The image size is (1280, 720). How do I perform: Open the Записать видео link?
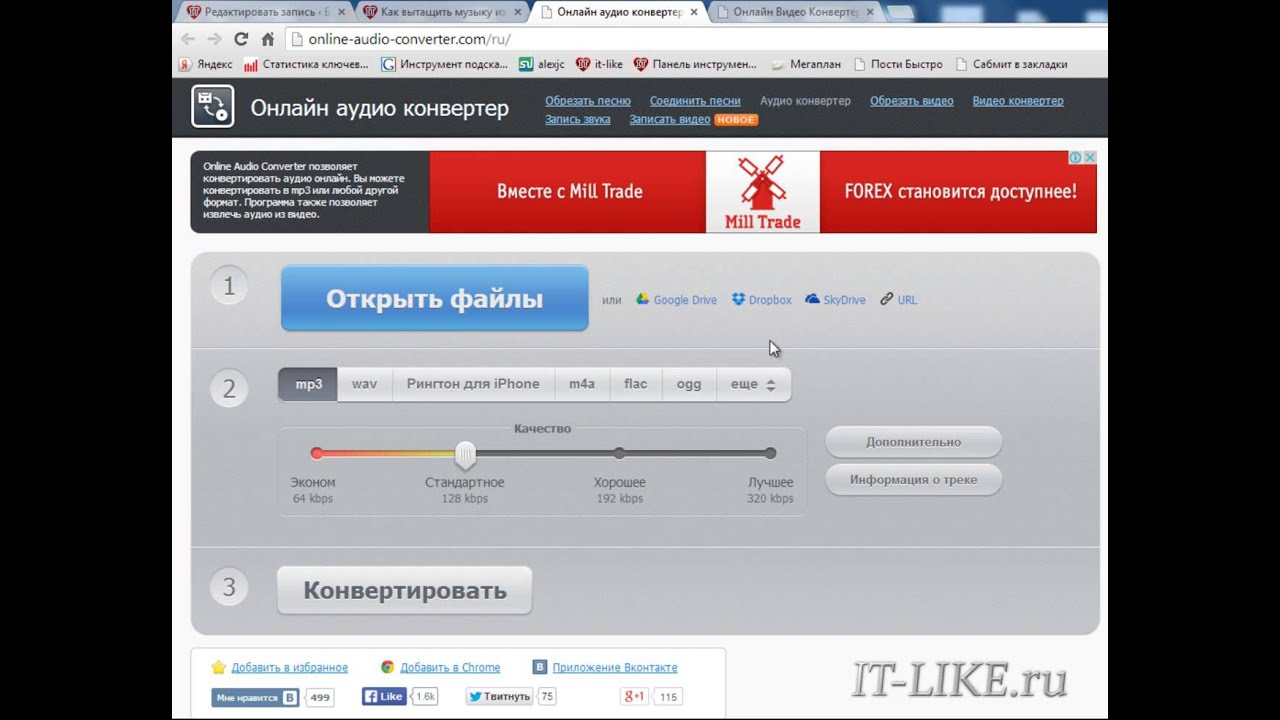[669, 119]
